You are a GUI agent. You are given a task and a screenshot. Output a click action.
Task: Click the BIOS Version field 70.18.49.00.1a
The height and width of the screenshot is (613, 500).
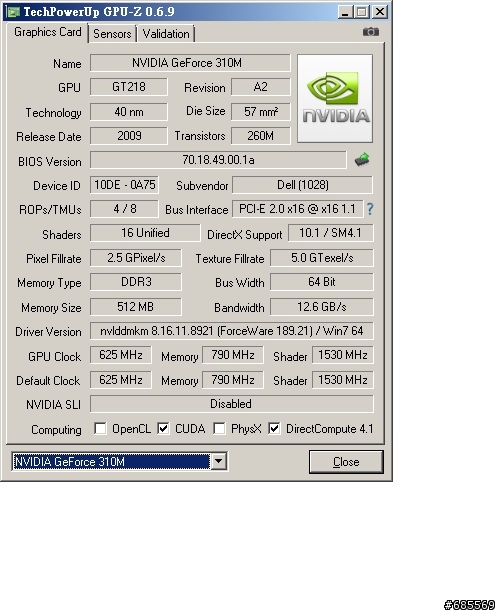tap(218, 160)
